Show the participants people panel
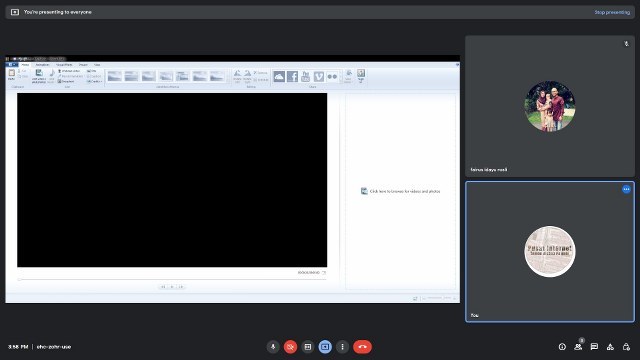 578,347
